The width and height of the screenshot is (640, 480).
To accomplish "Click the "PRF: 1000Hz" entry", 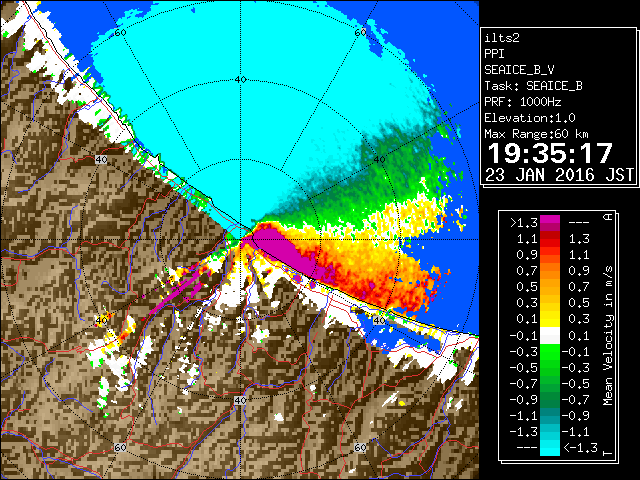I will [x=523, y=102].
